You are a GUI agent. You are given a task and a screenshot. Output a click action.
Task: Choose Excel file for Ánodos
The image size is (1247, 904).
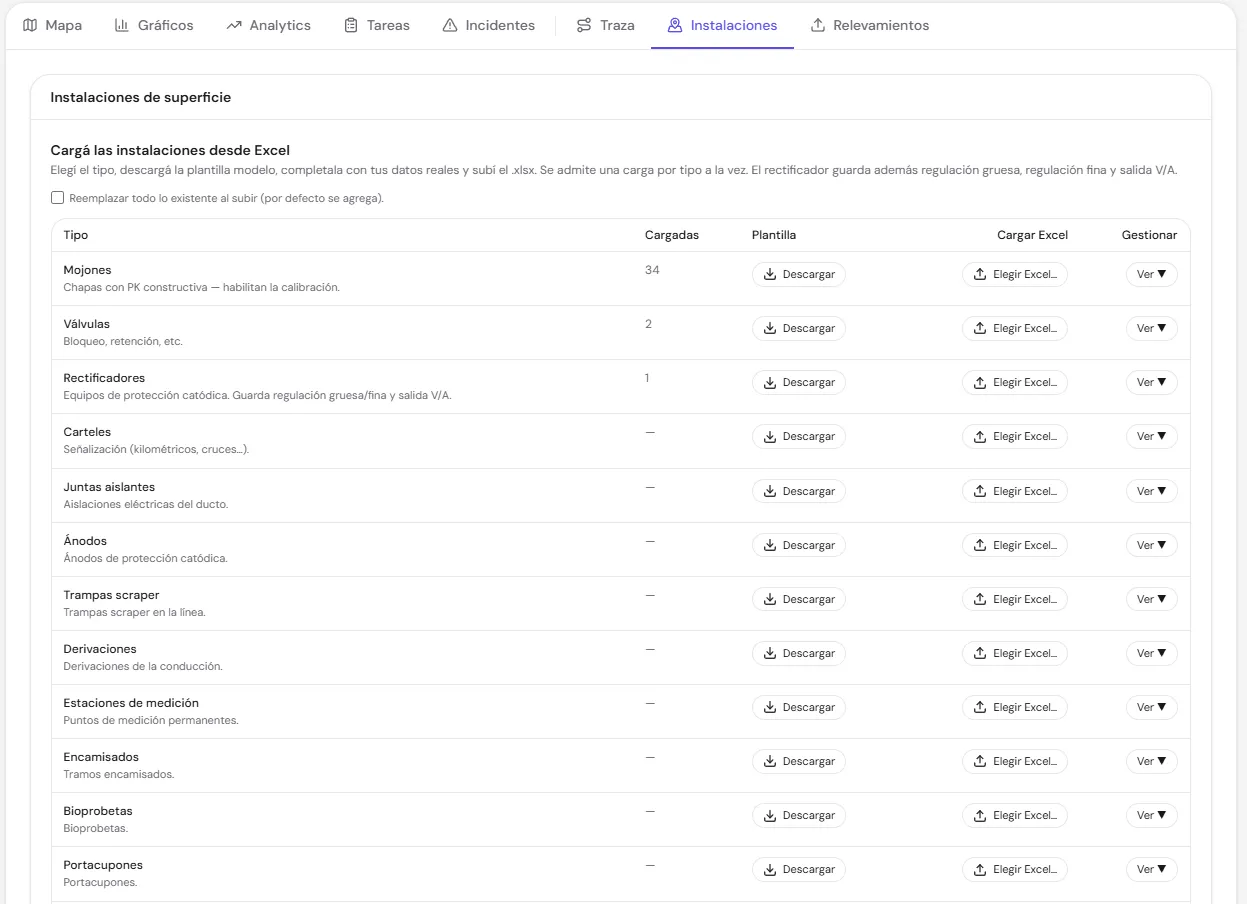click(1015, 545)
